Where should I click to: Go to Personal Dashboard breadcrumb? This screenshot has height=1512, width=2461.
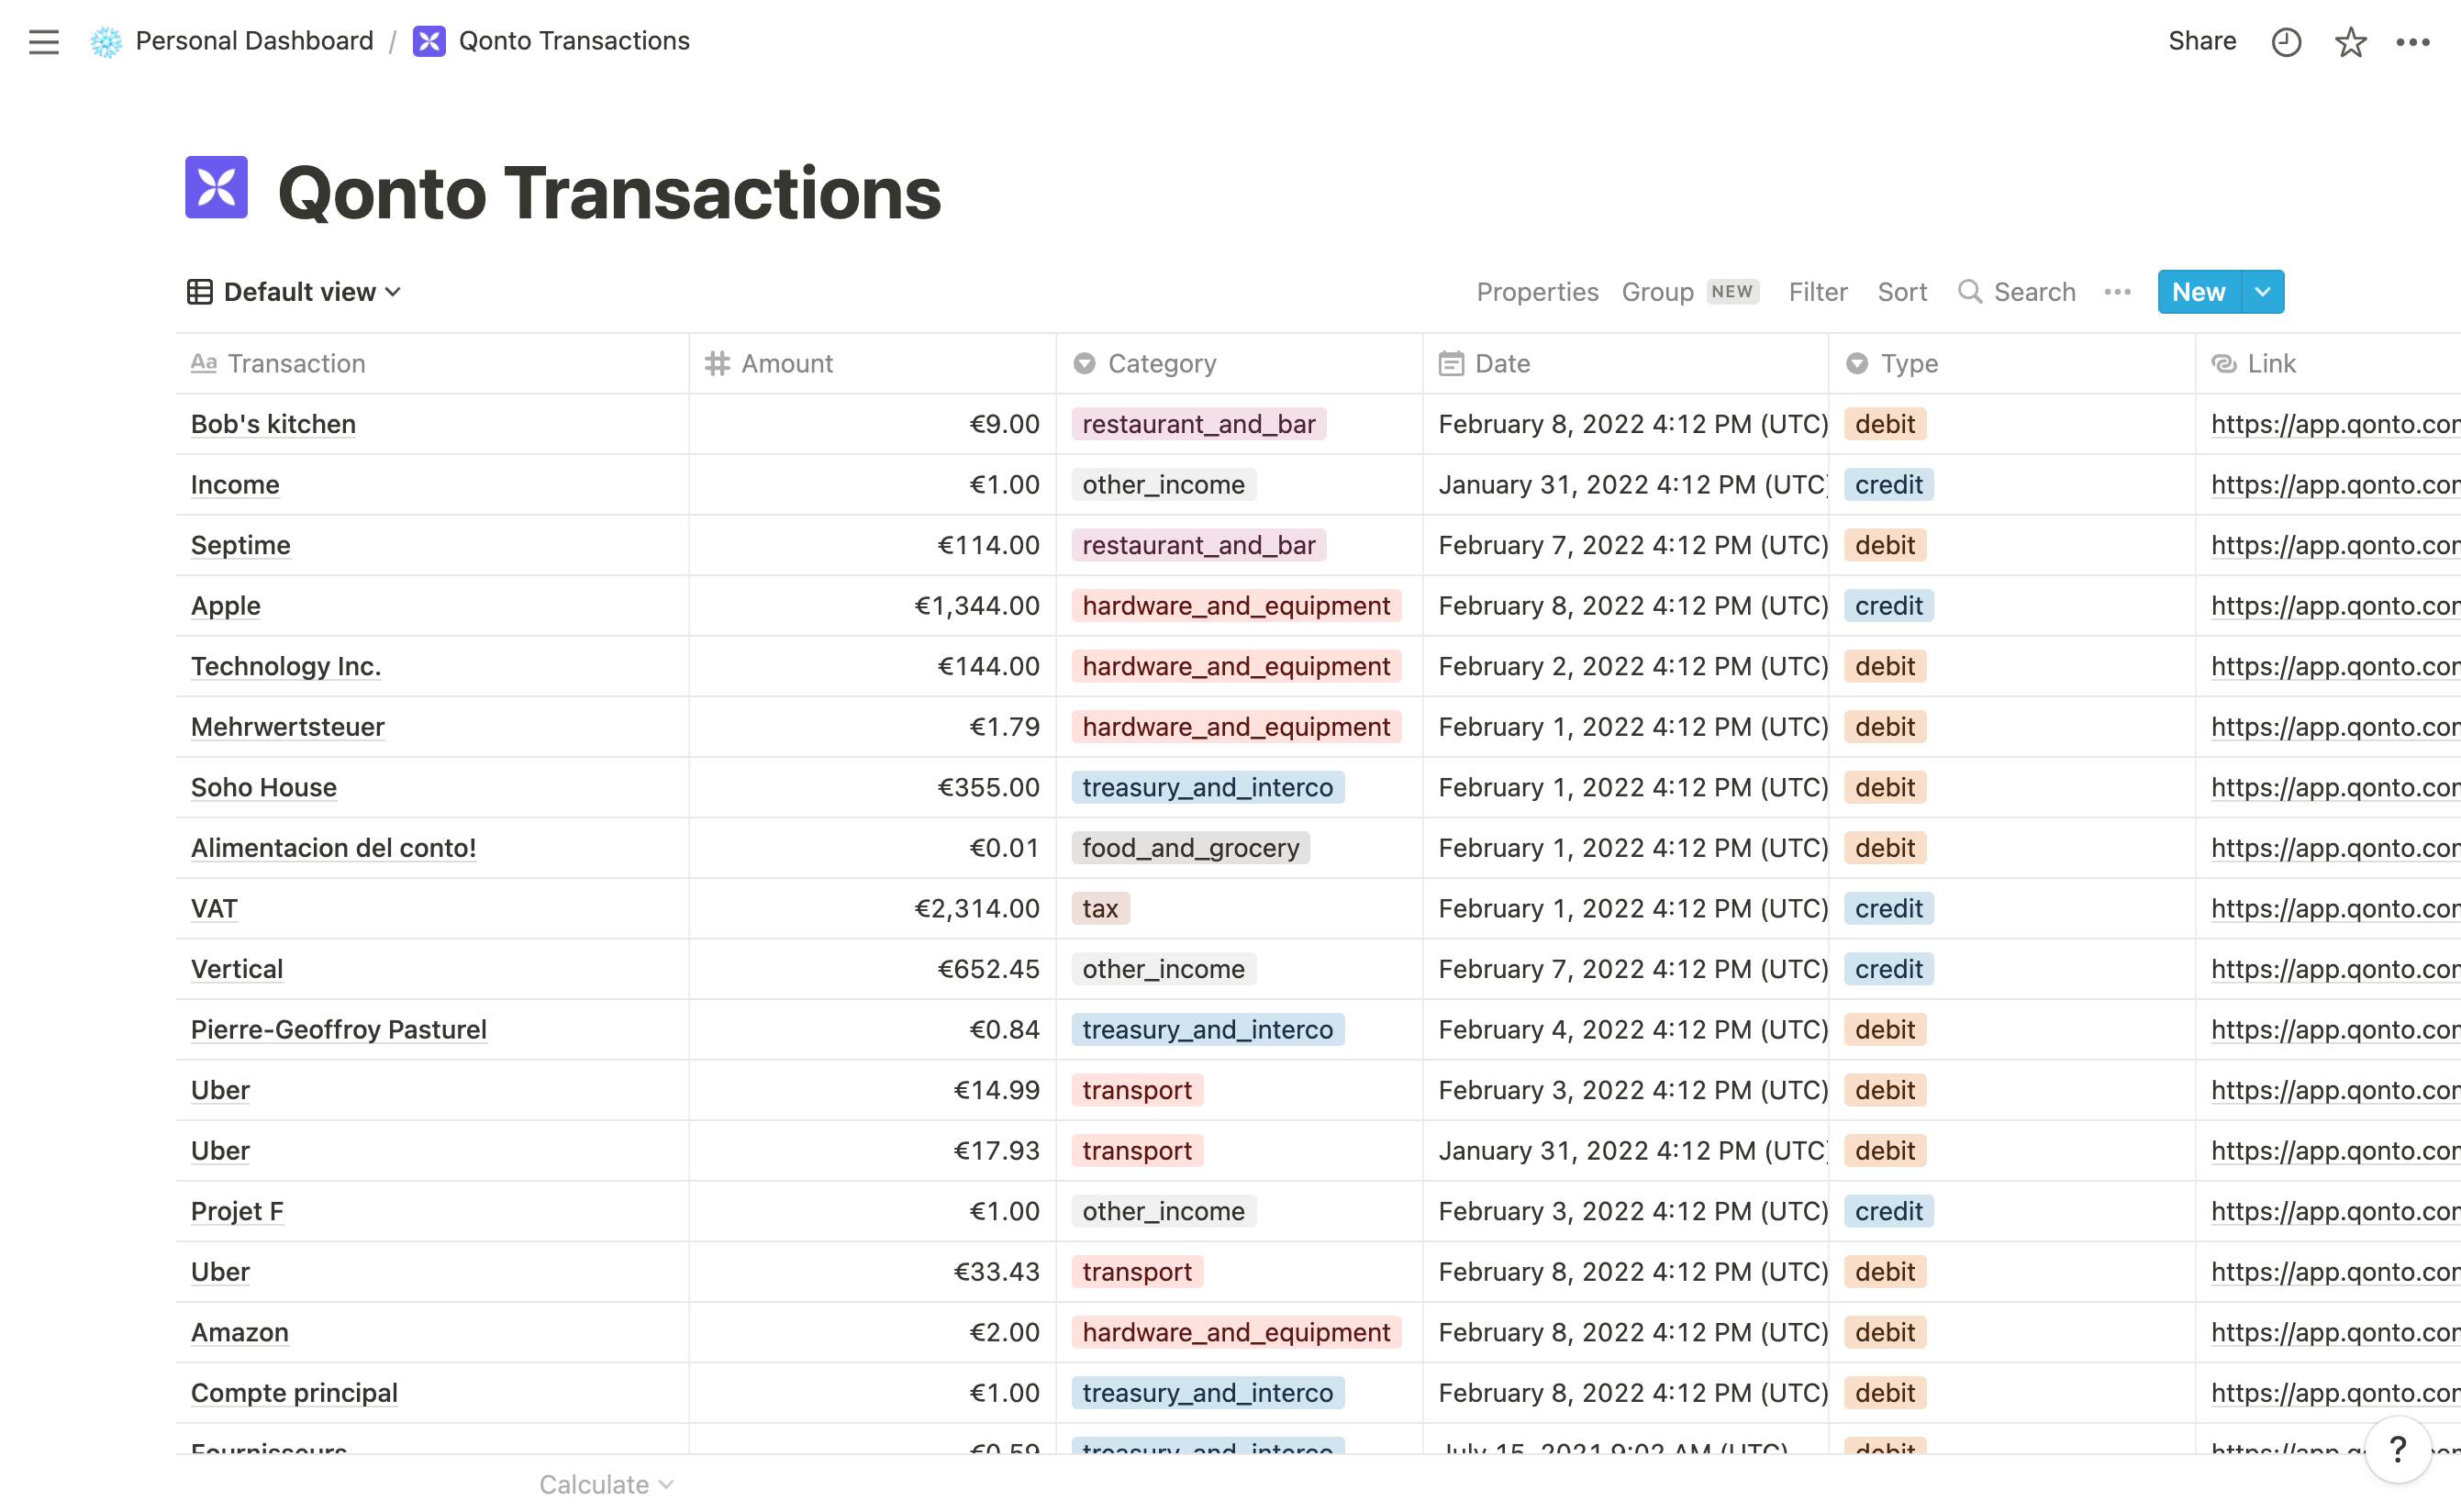click(254, 41)
